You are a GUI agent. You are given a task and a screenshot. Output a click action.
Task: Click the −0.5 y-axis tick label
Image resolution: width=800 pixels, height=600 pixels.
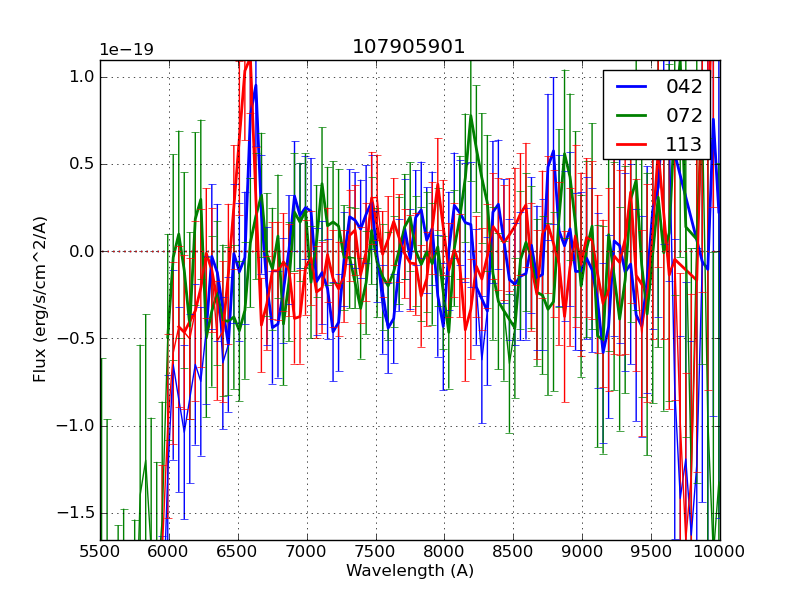pos(77,338)
